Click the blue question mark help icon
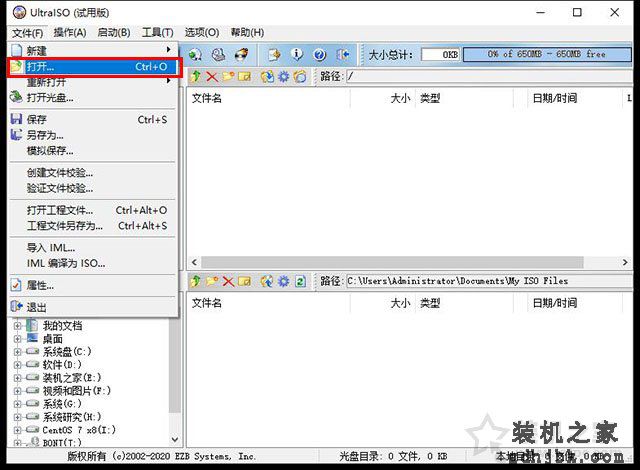 click(320, 54)
